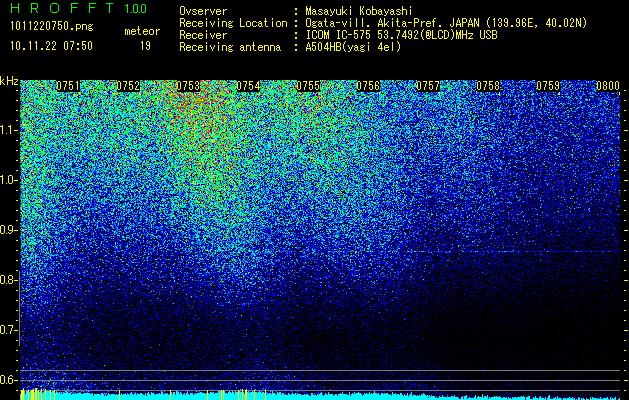629x400 pixels.
Task: Click the Receiving Location label
Action: click(x=233, y=23)
